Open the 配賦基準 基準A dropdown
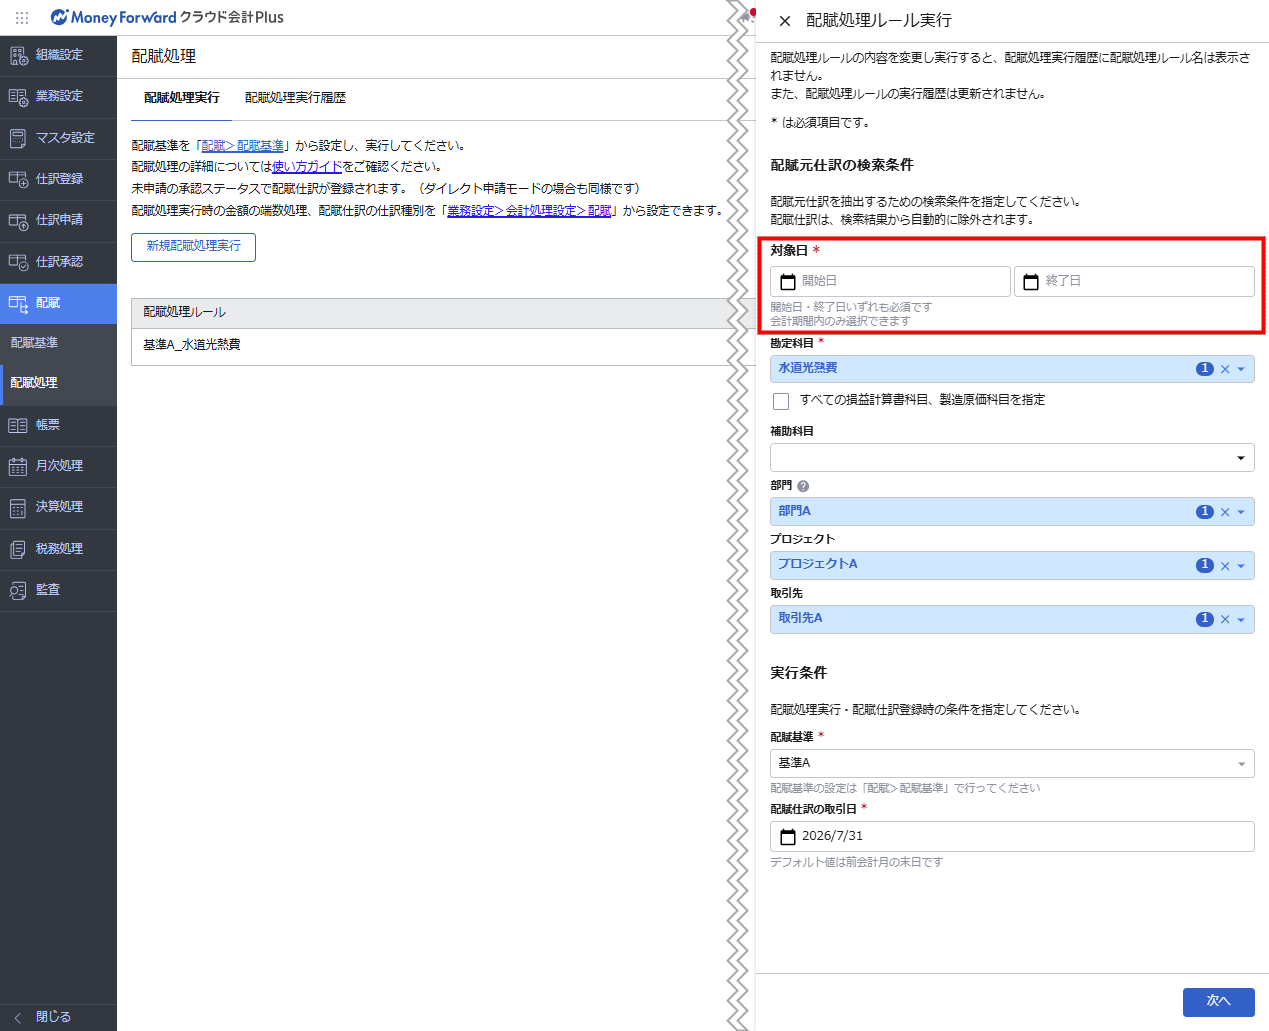 pos(1012,763)
